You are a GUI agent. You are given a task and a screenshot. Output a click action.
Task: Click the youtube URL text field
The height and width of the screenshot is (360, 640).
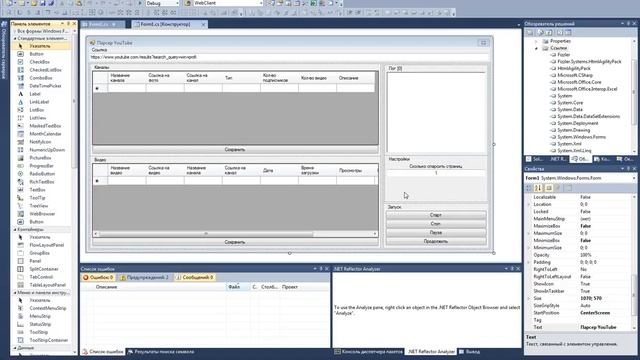(289, 57)
